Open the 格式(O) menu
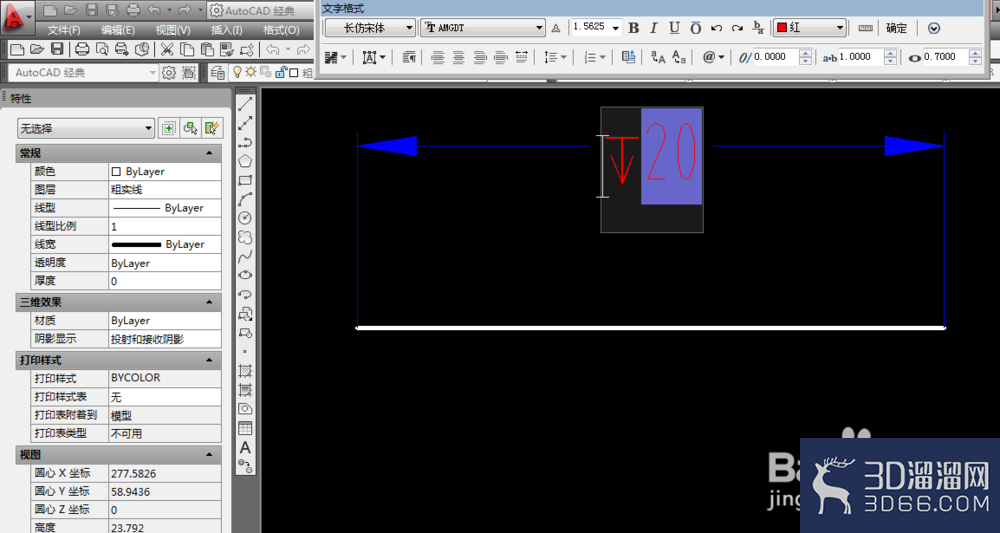1000x533 pixels. (x=281, y=30)
